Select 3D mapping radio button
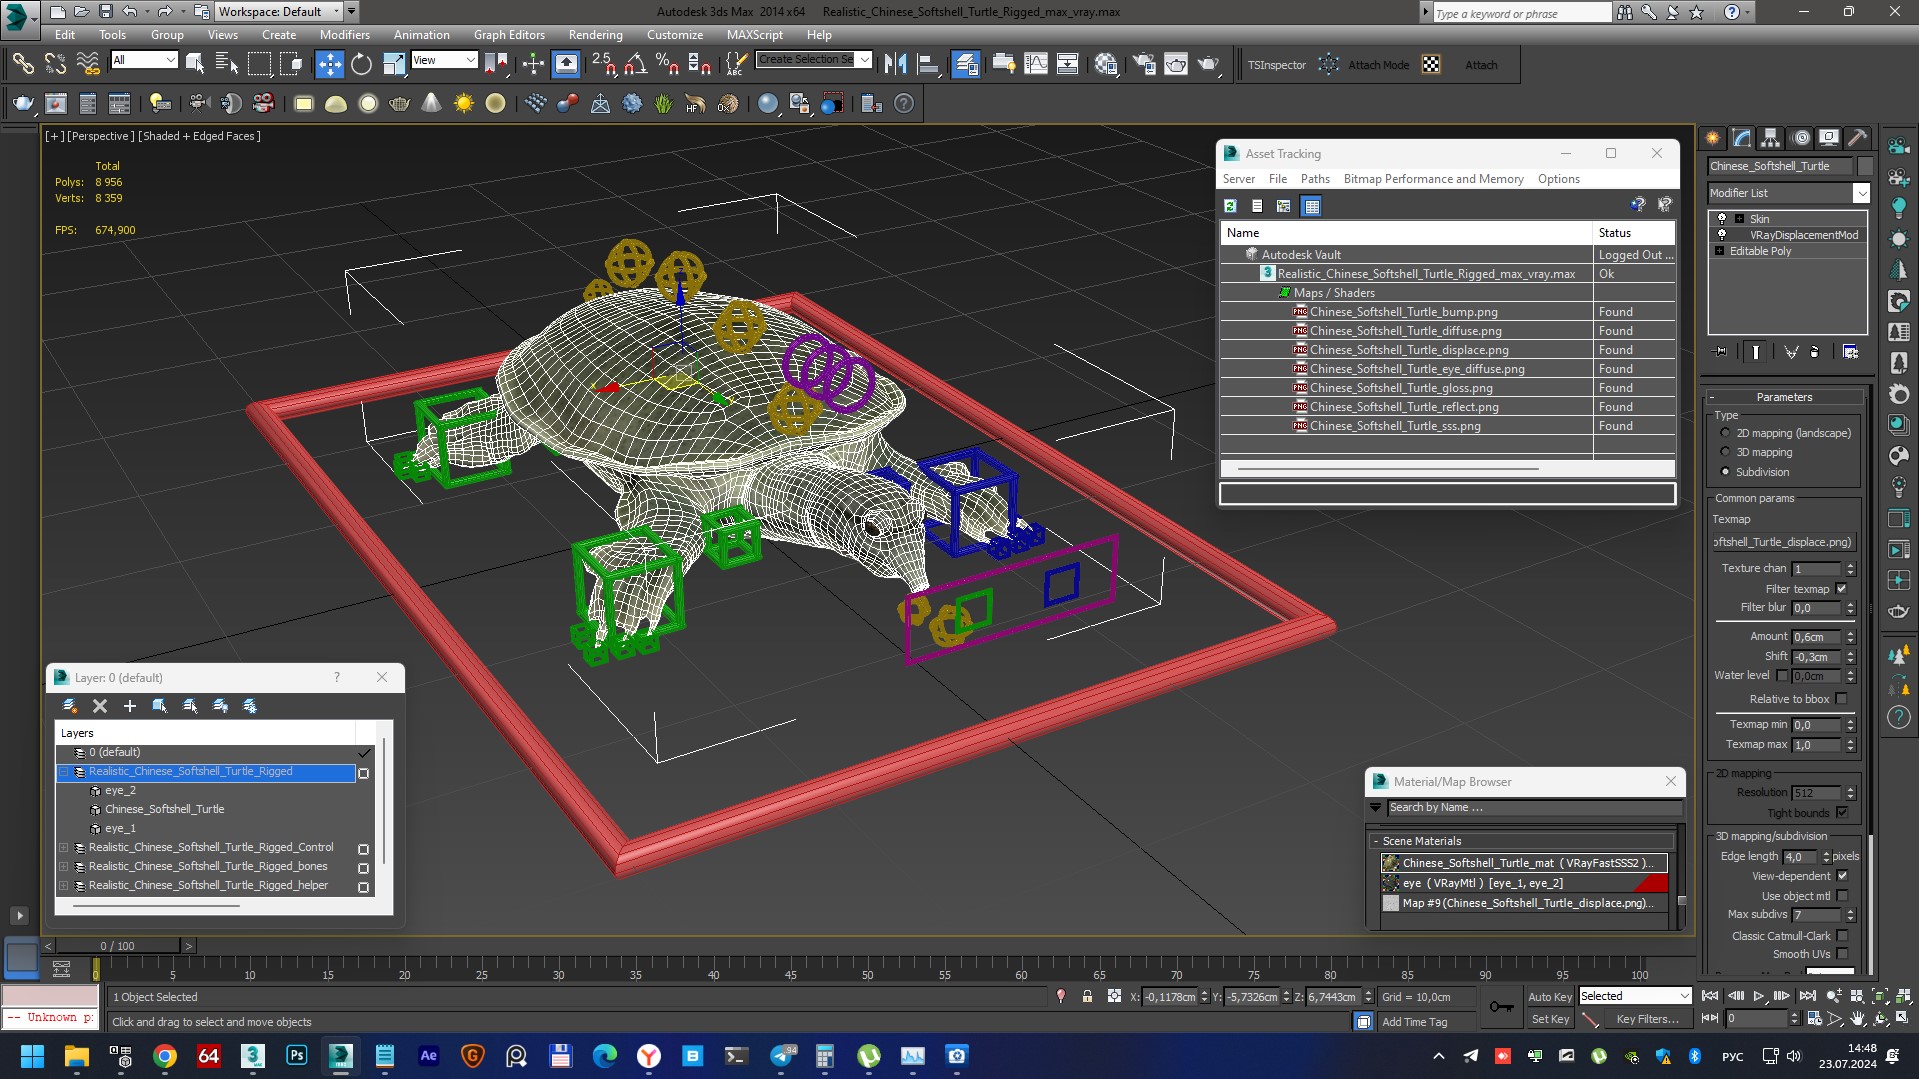 click(1725, 452)
